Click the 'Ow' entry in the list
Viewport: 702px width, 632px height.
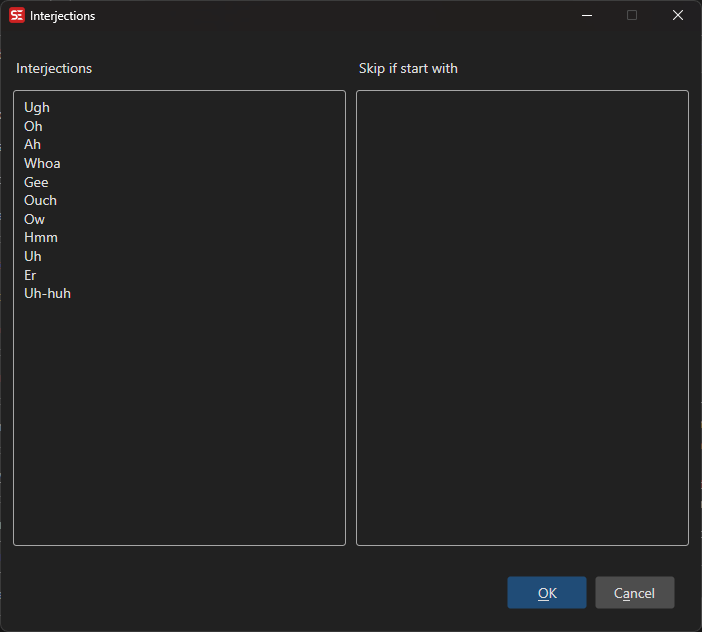pyautogui.click(x=35, y=220)
